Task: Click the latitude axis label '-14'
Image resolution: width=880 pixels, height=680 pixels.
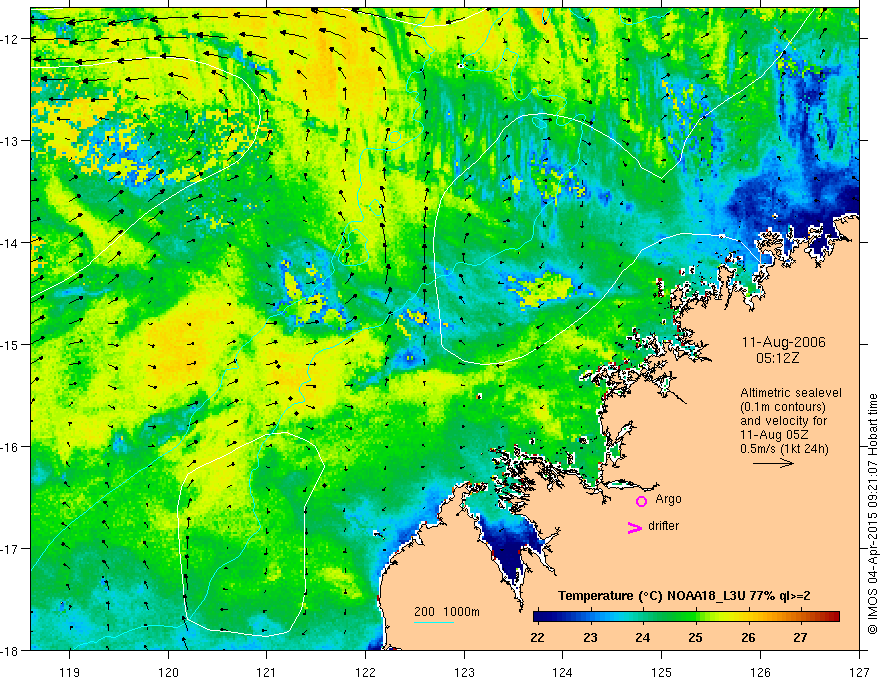Action: click(x=10, y=243)
